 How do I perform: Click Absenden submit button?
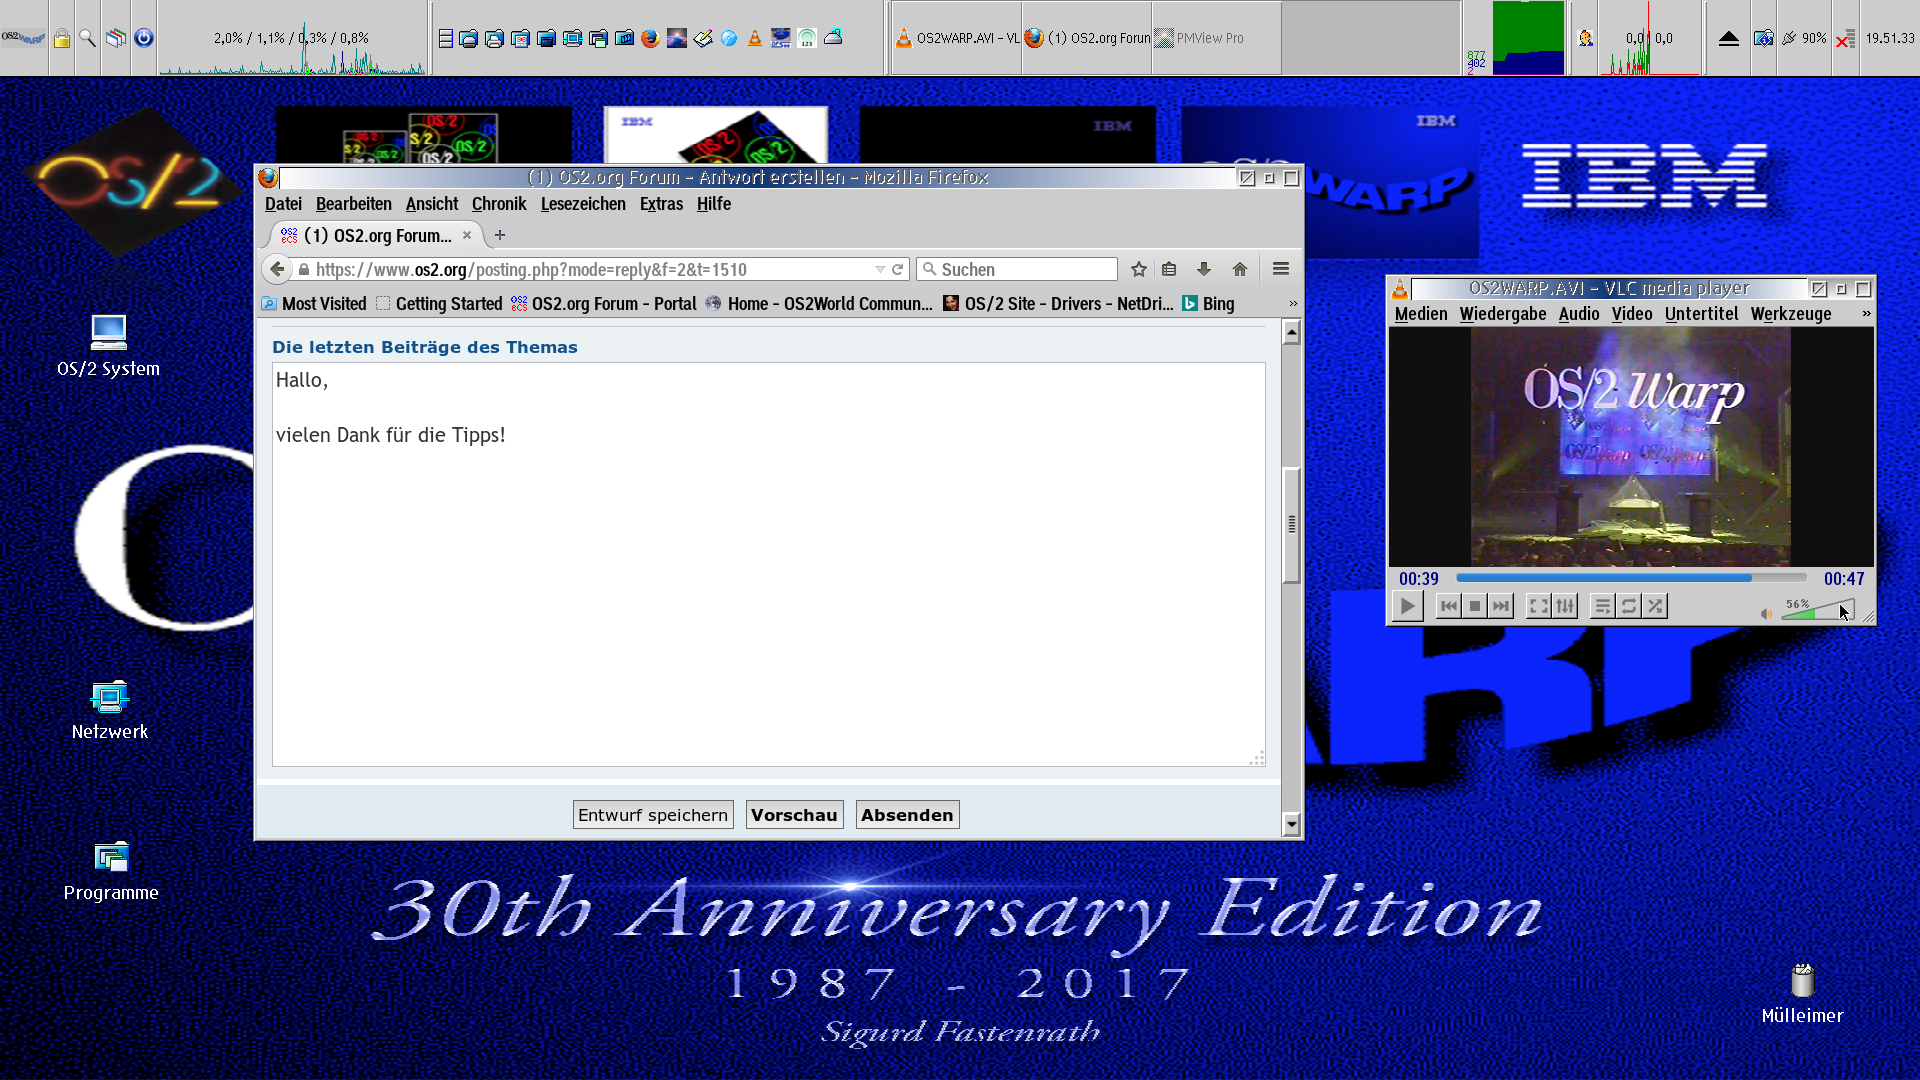click(x=907, y=815)
